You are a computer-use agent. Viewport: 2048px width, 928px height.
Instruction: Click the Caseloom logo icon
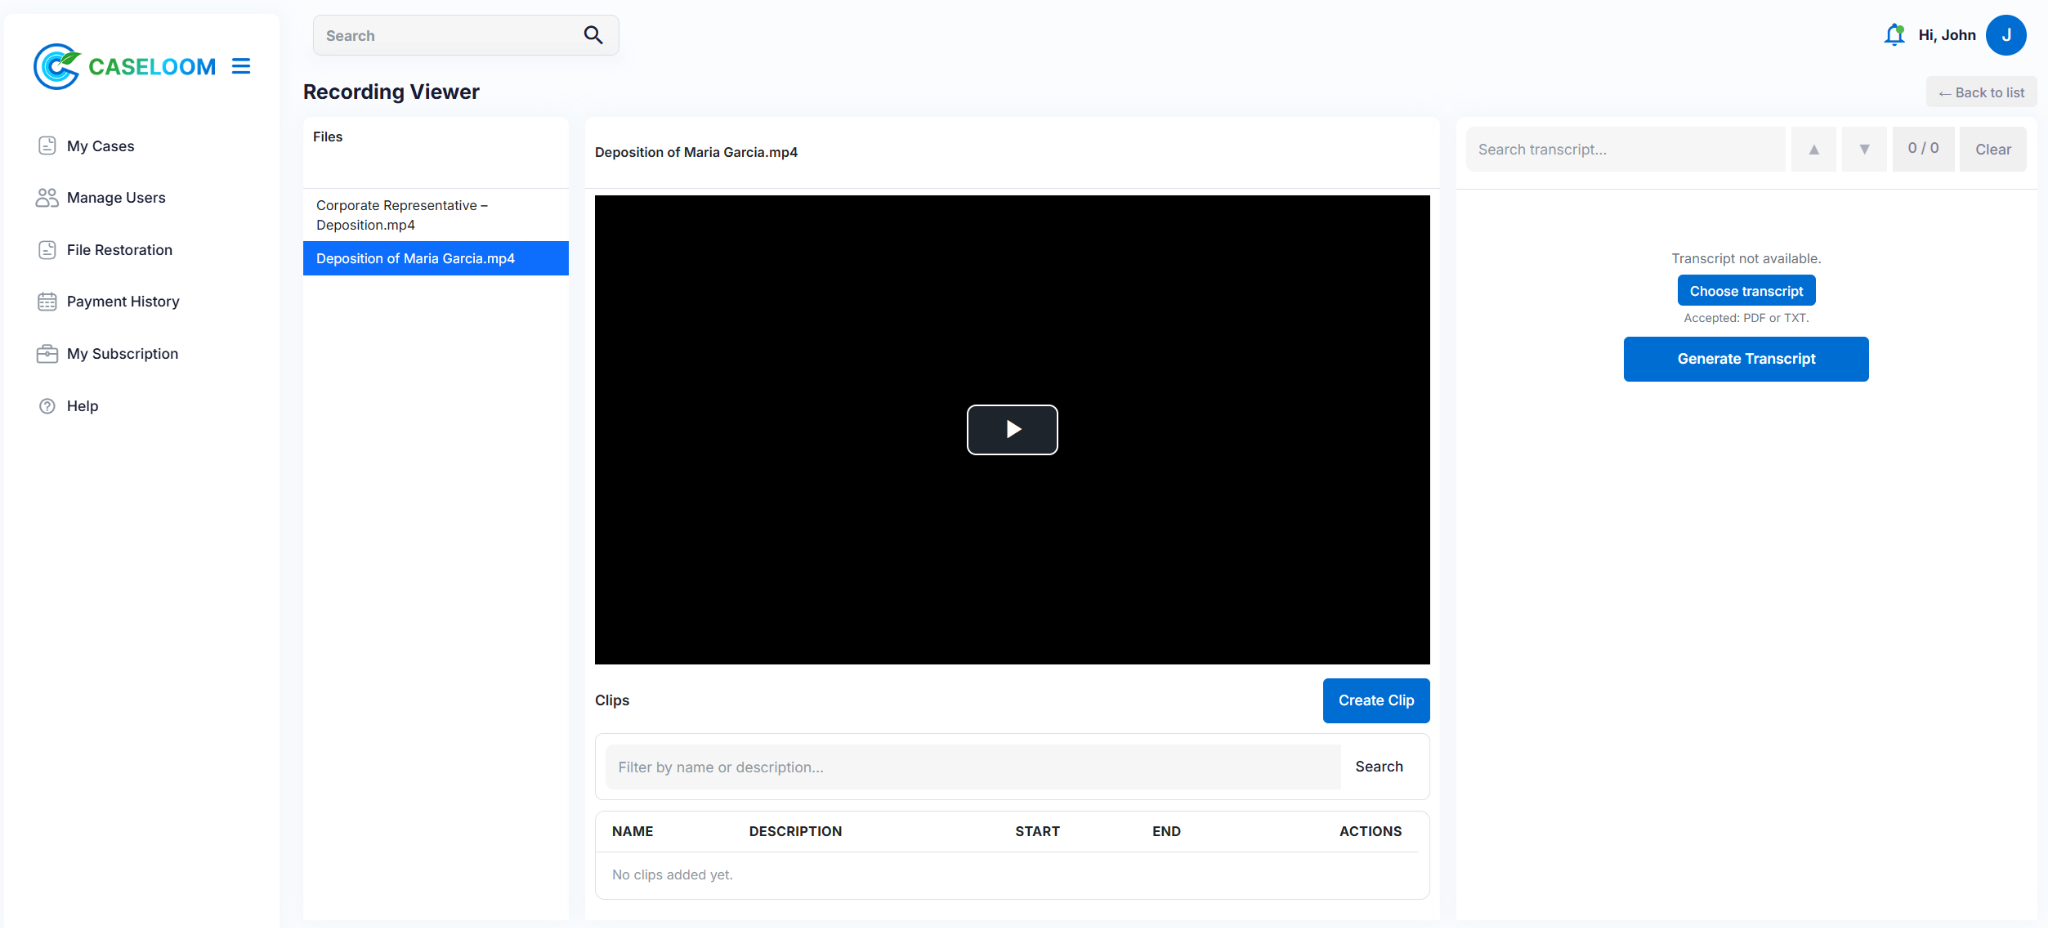(57, 66)
